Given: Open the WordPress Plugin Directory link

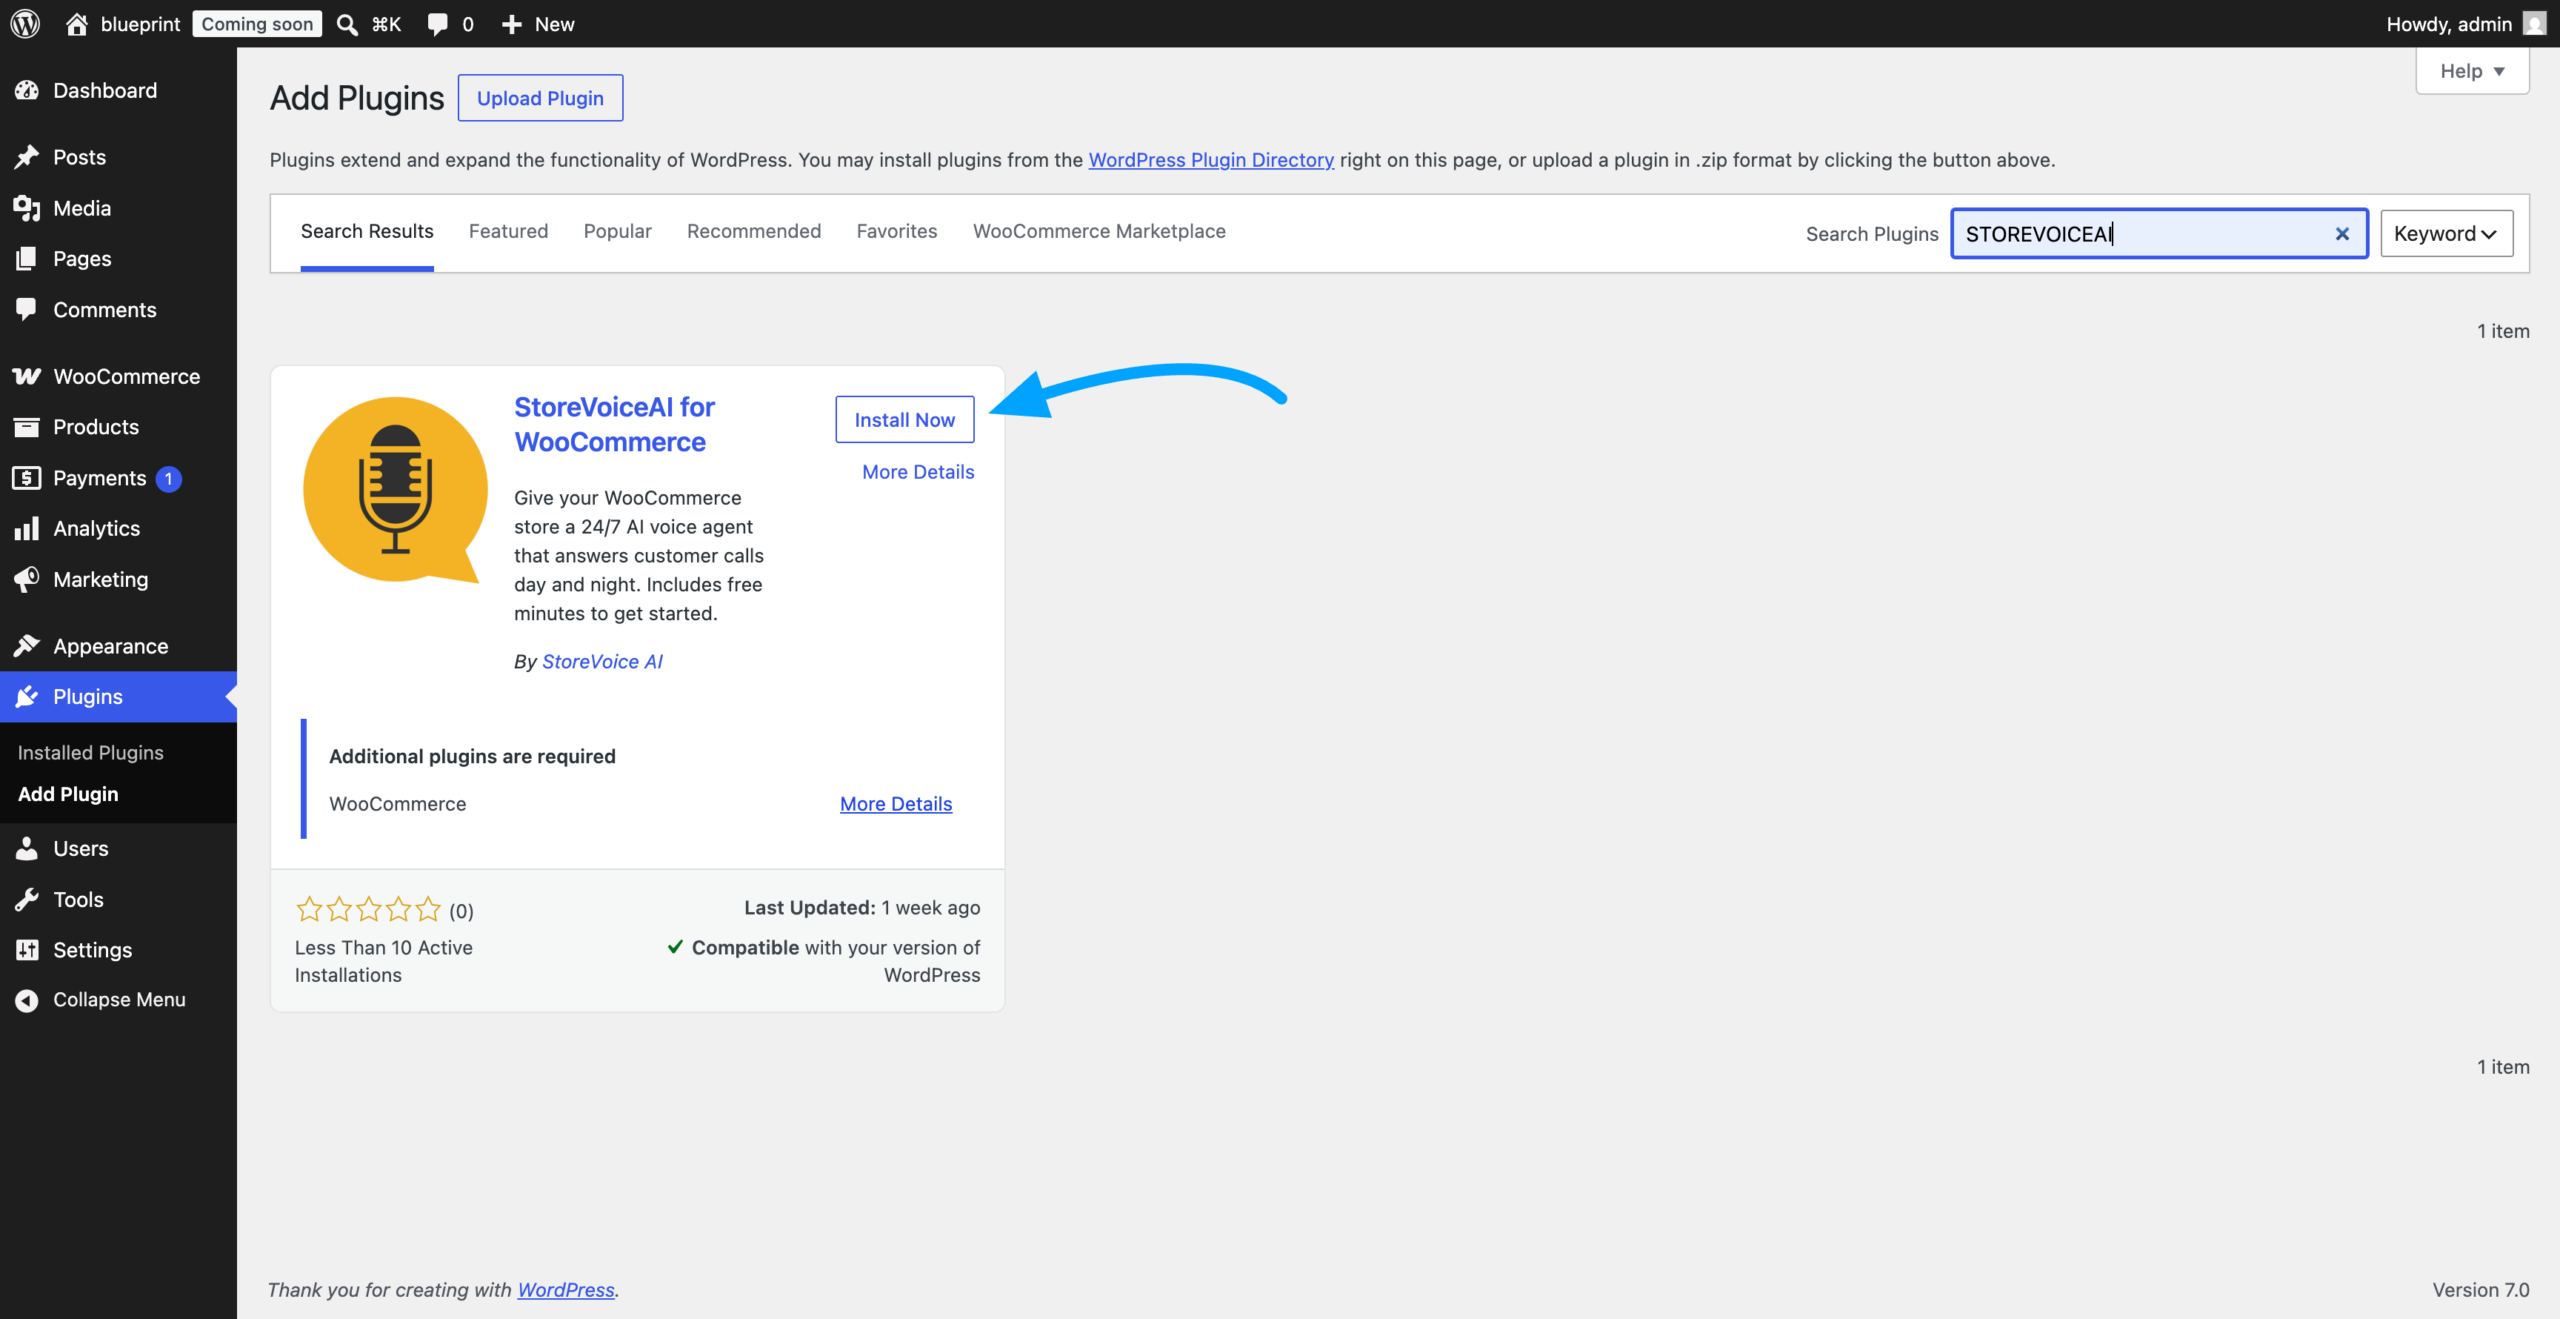Looking at the screenshot, I should (1211, 160).
